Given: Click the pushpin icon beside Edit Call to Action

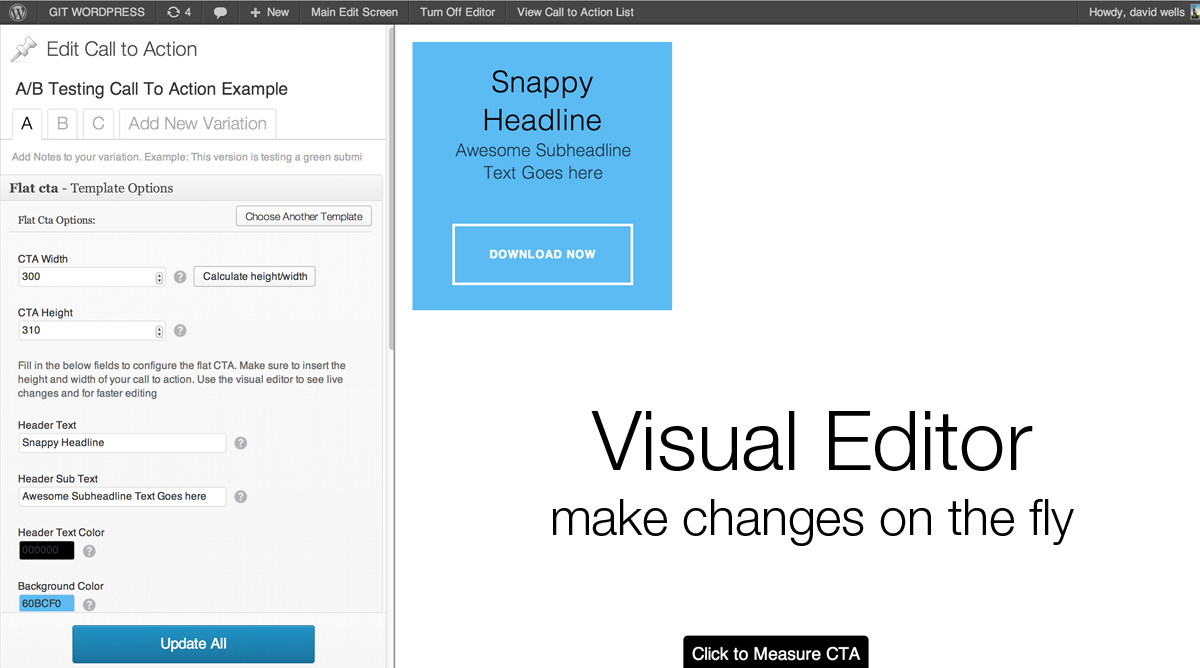Looking at the screenshot, I should point(24,49).
